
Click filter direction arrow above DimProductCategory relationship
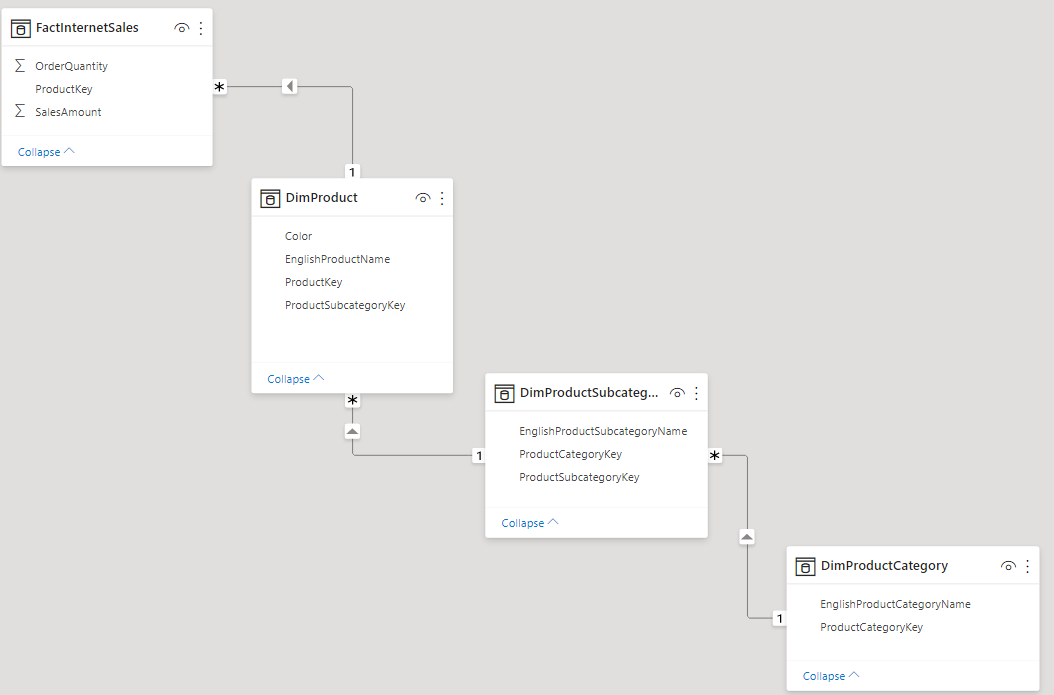click(747, 536)
